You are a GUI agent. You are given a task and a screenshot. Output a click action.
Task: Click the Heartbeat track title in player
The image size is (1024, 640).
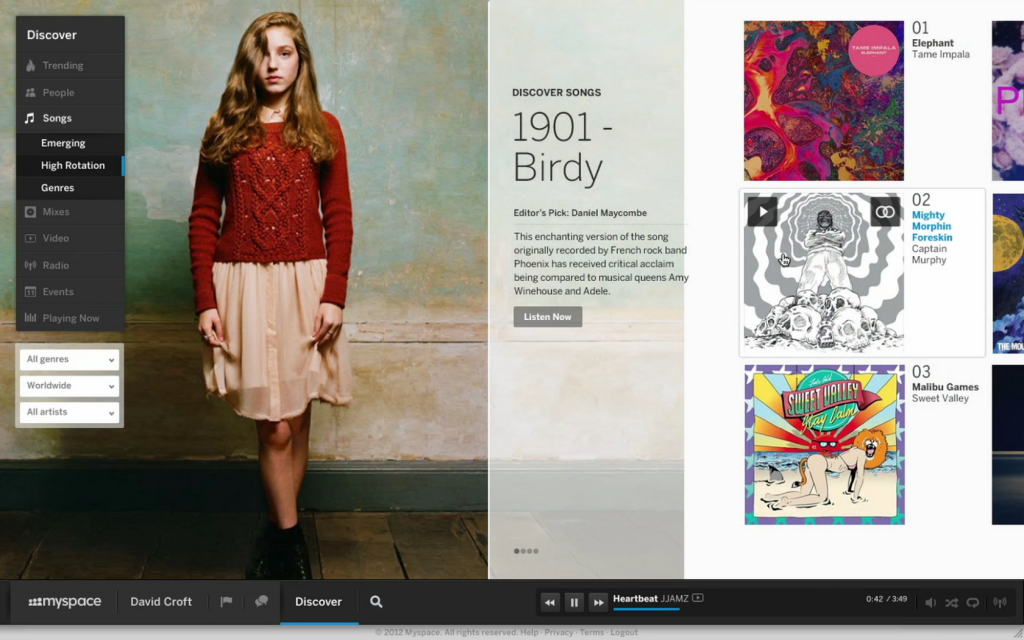click(635, 598)
